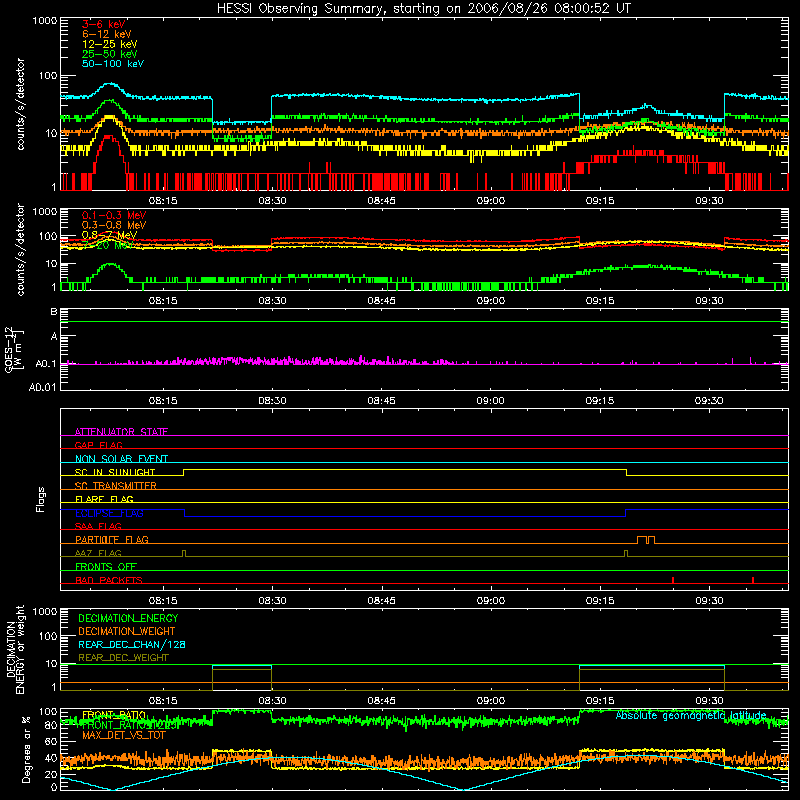The image size is (800, 800).
Task: Click the DECIMATION ENERGY or weight axis label
Action: (15, 649)
